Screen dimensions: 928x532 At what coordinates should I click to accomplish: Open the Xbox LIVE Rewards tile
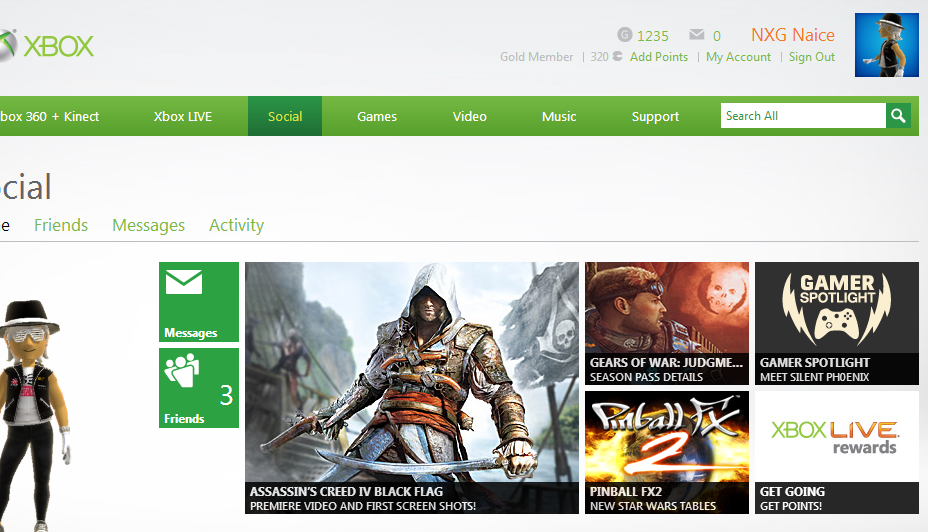point(837,452)
